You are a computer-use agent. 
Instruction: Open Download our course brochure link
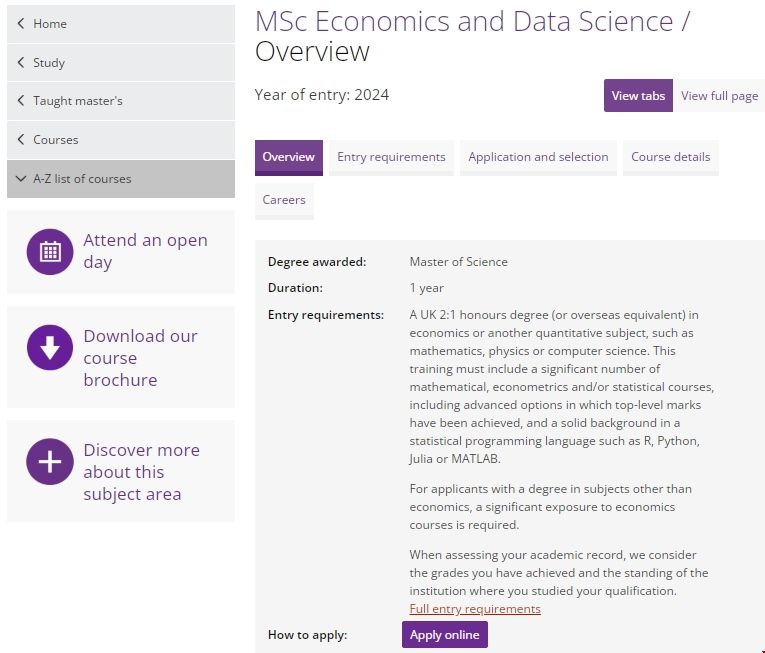click(140, 358)
